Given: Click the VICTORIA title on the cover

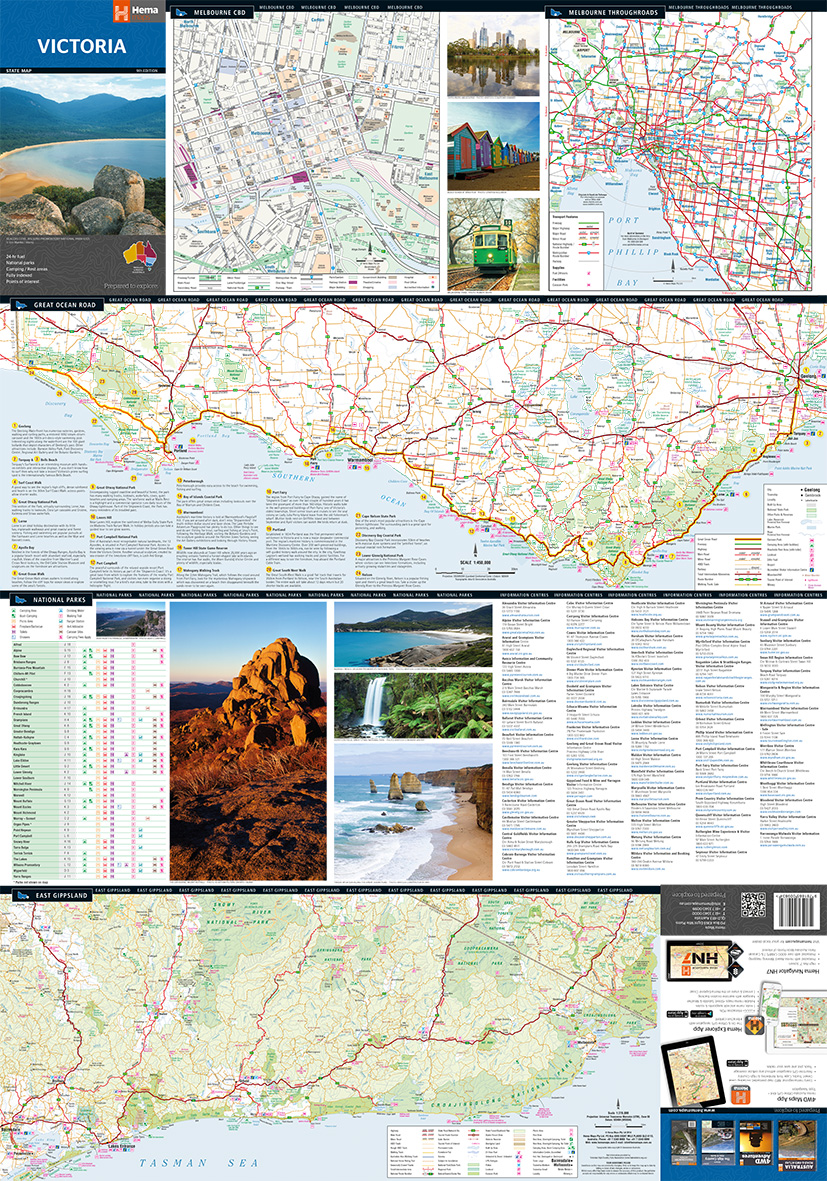Looking at the screenshot, I should tap(83, 46).
